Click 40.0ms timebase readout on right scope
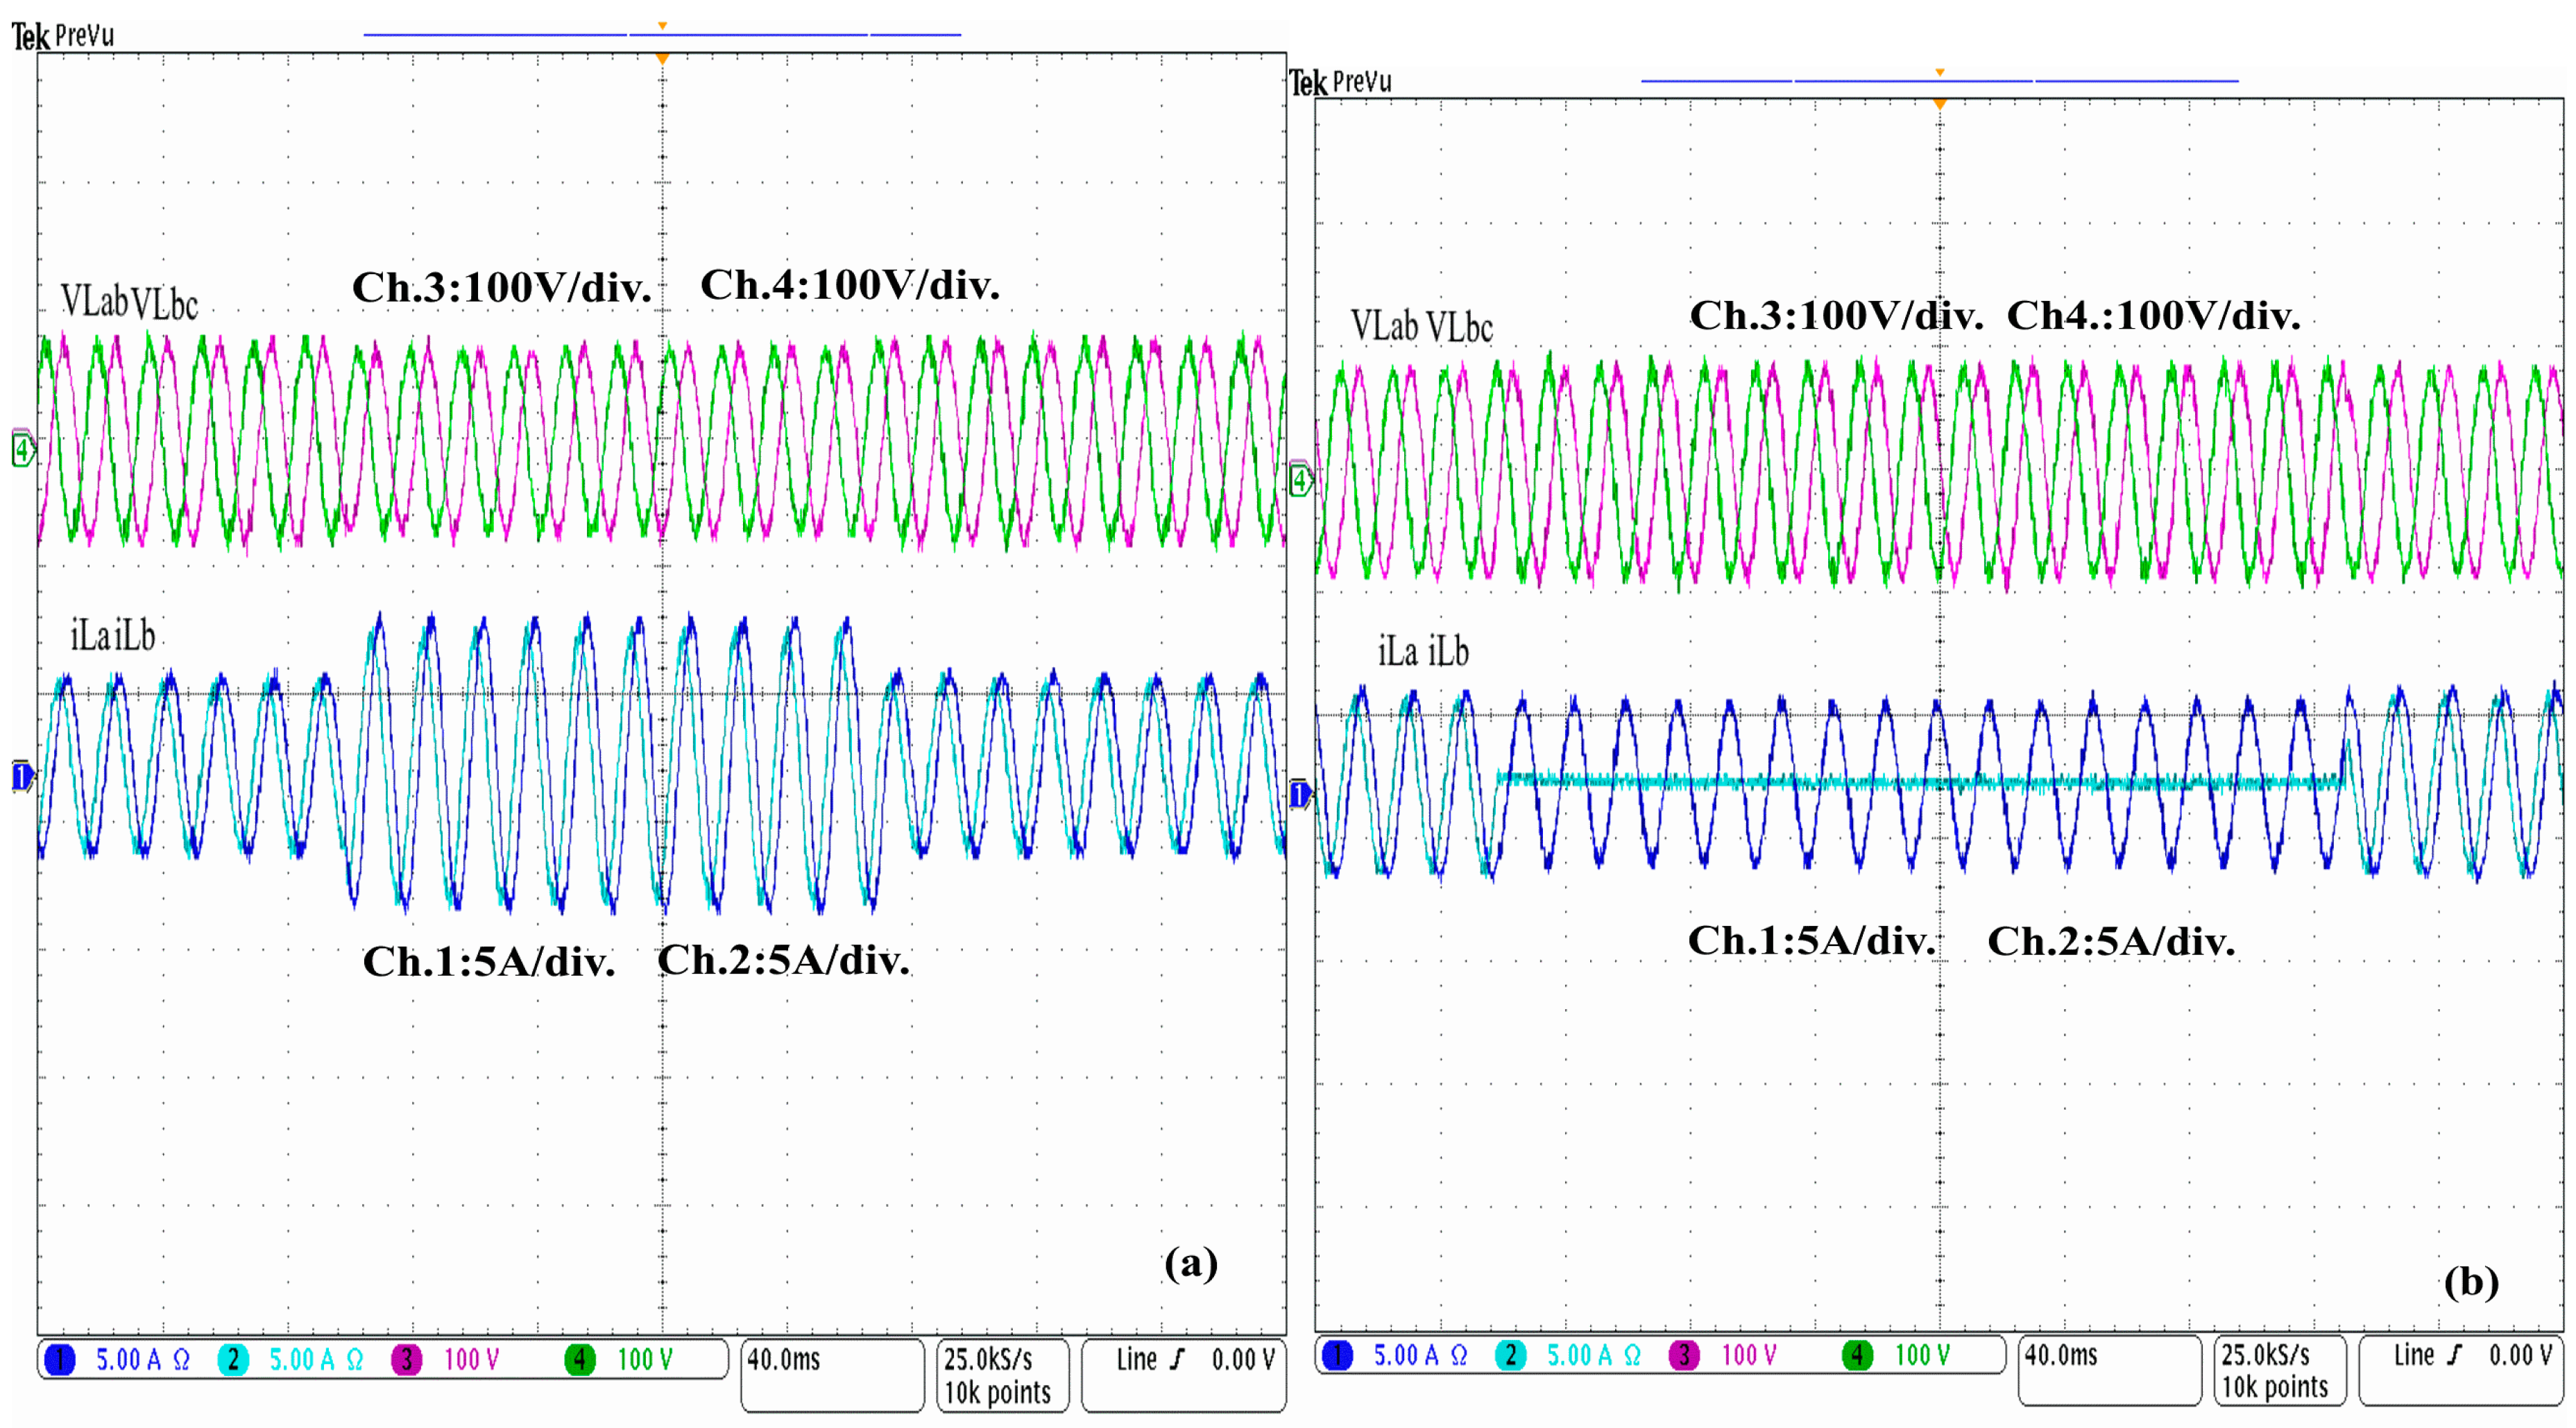This screenshot has height=1428, width=2576. tap(2061, 1355)
